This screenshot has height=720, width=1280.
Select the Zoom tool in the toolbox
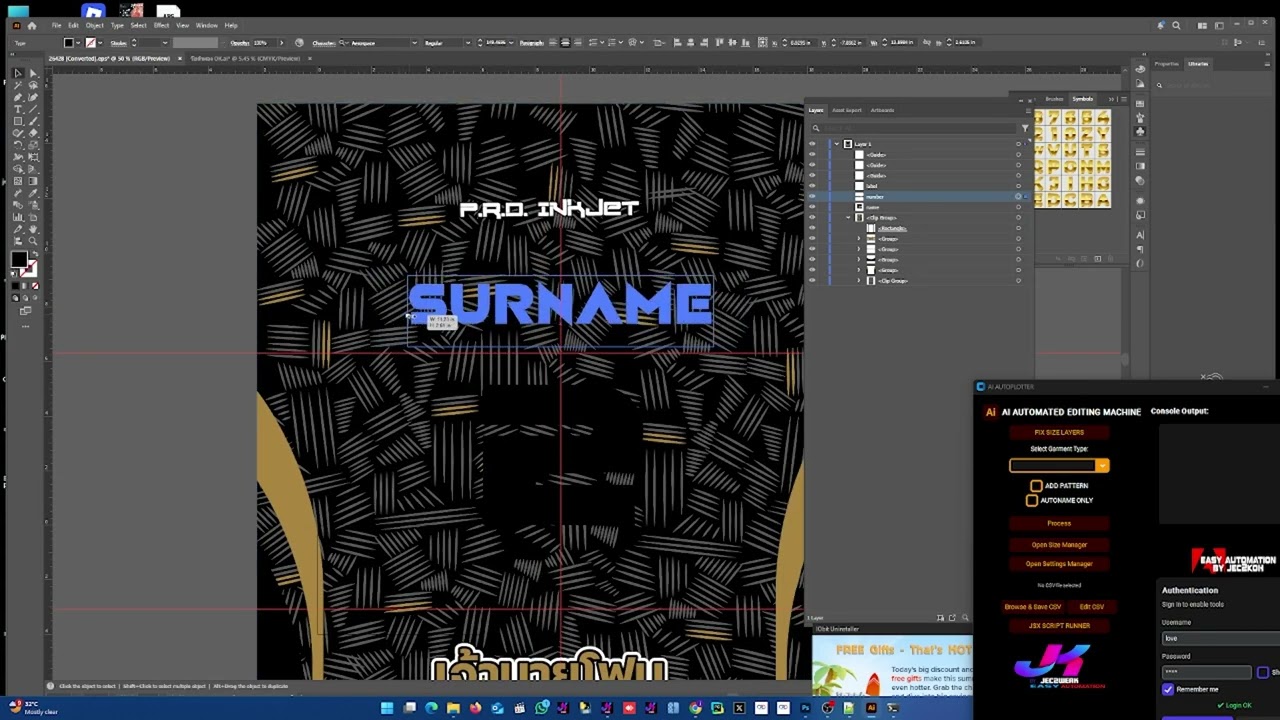[33, 241]
